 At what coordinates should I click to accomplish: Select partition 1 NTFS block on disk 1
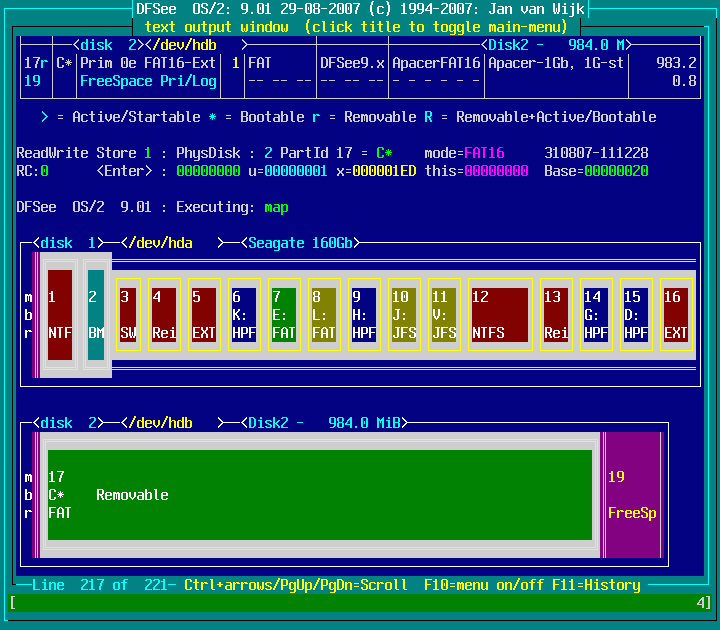(60, 314)
